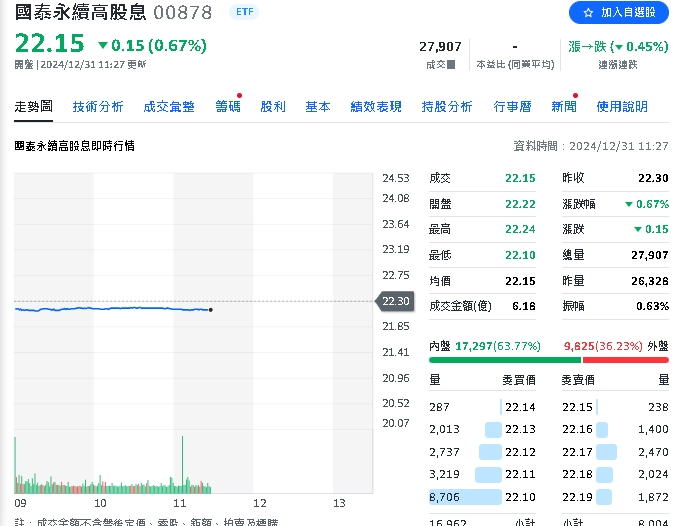Switch to the 基本 tab

[318, 107]
